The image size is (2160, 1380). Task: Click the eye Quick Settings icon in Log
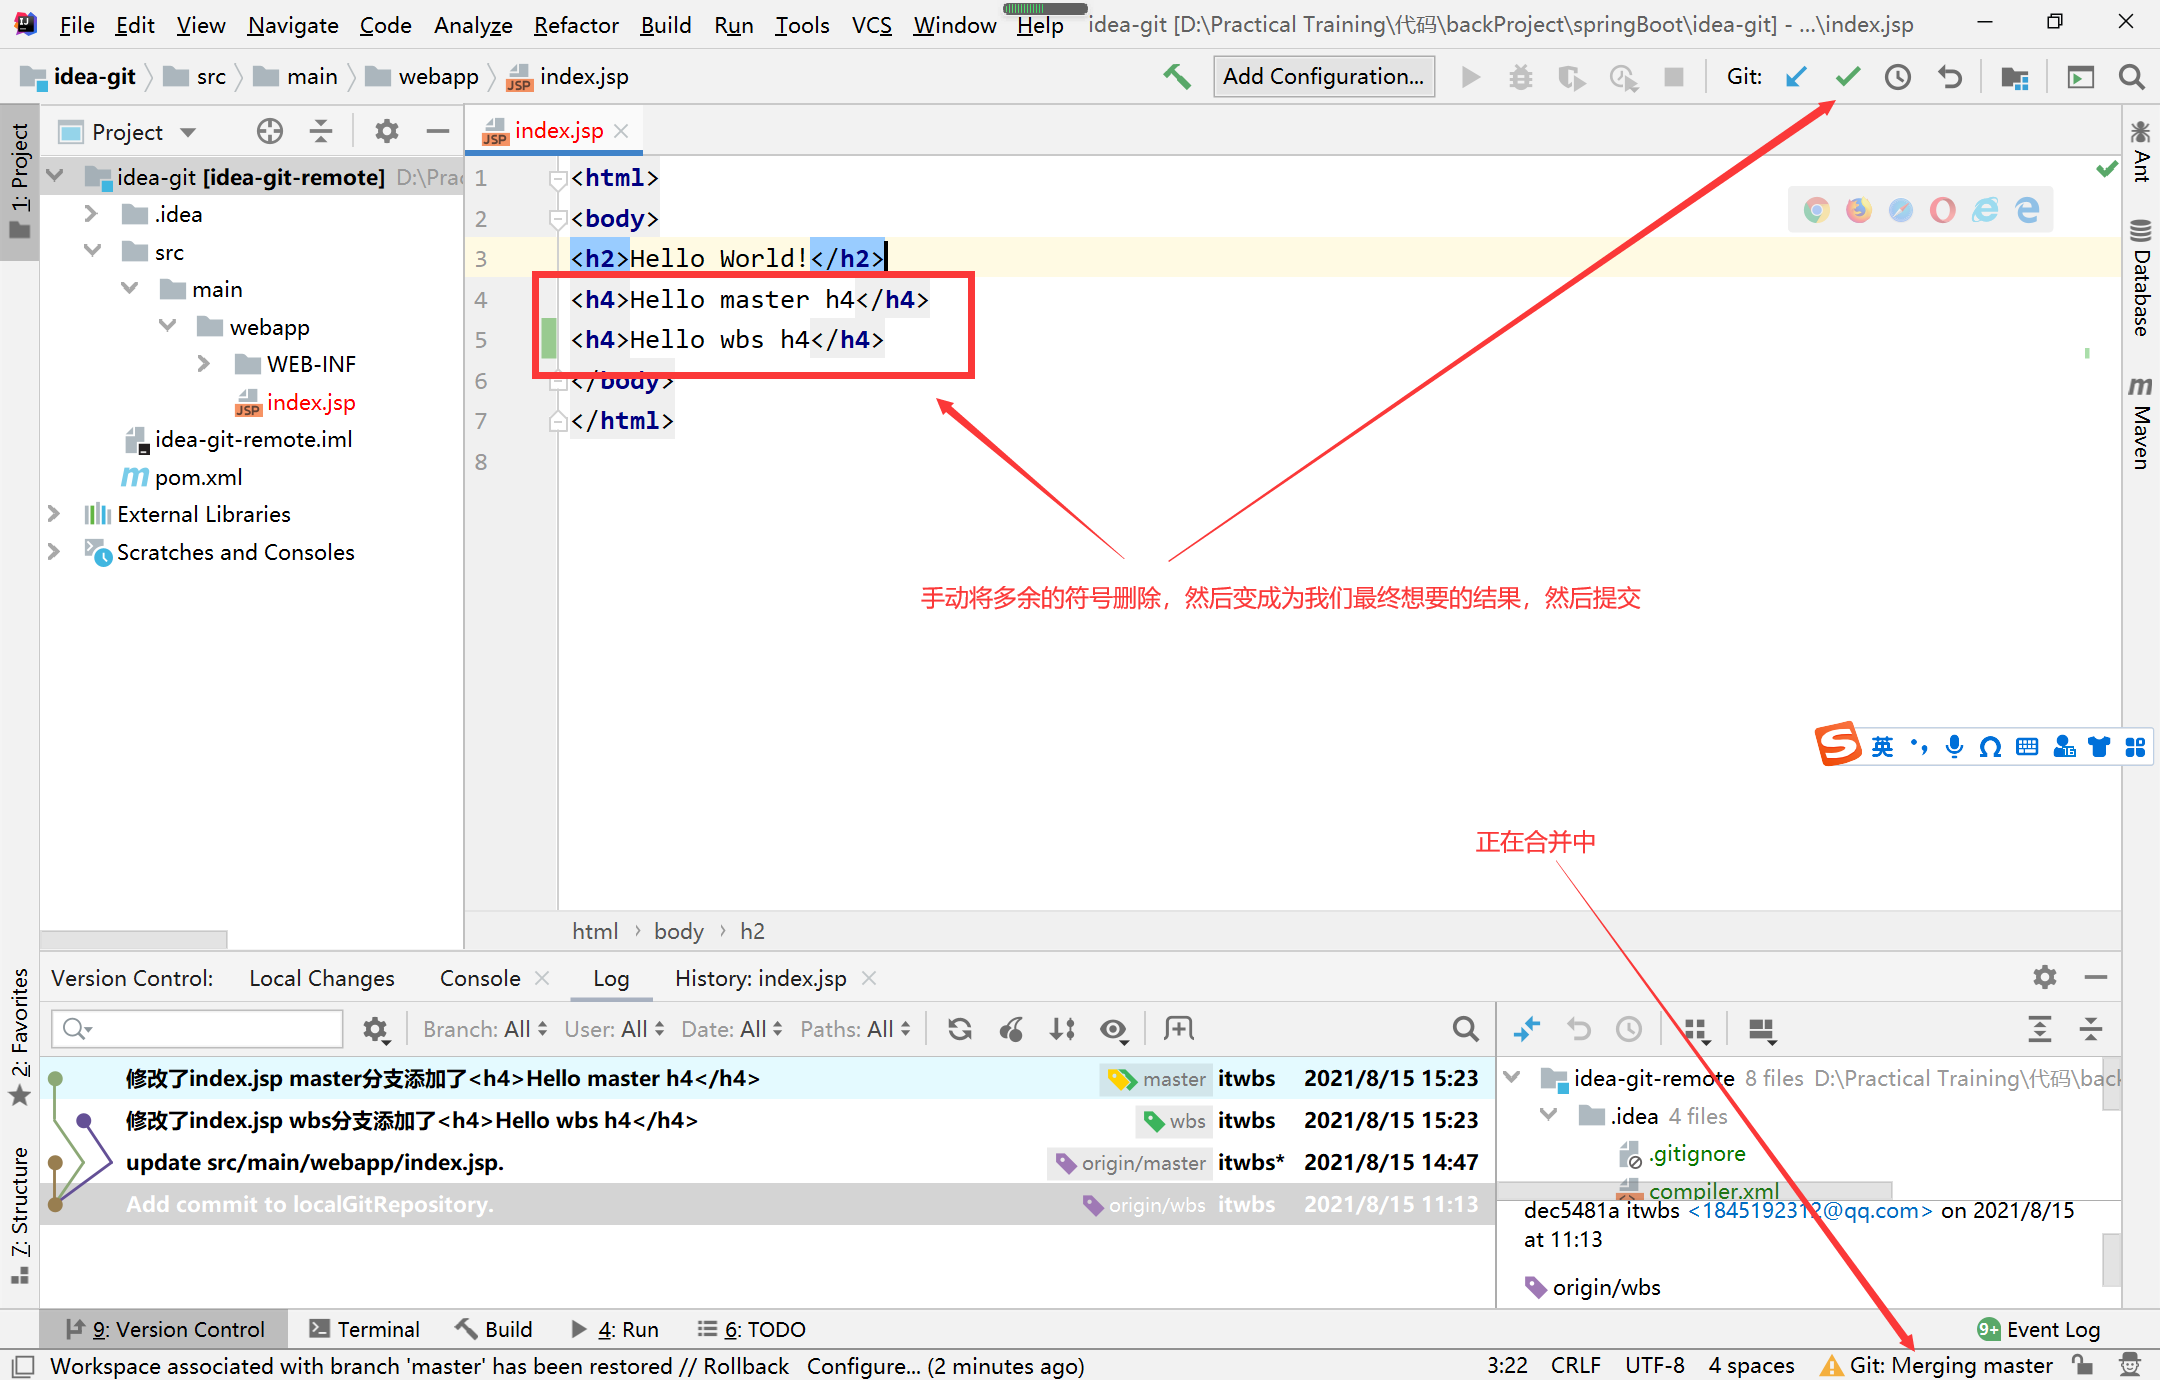click(x=1114, y=1029)
